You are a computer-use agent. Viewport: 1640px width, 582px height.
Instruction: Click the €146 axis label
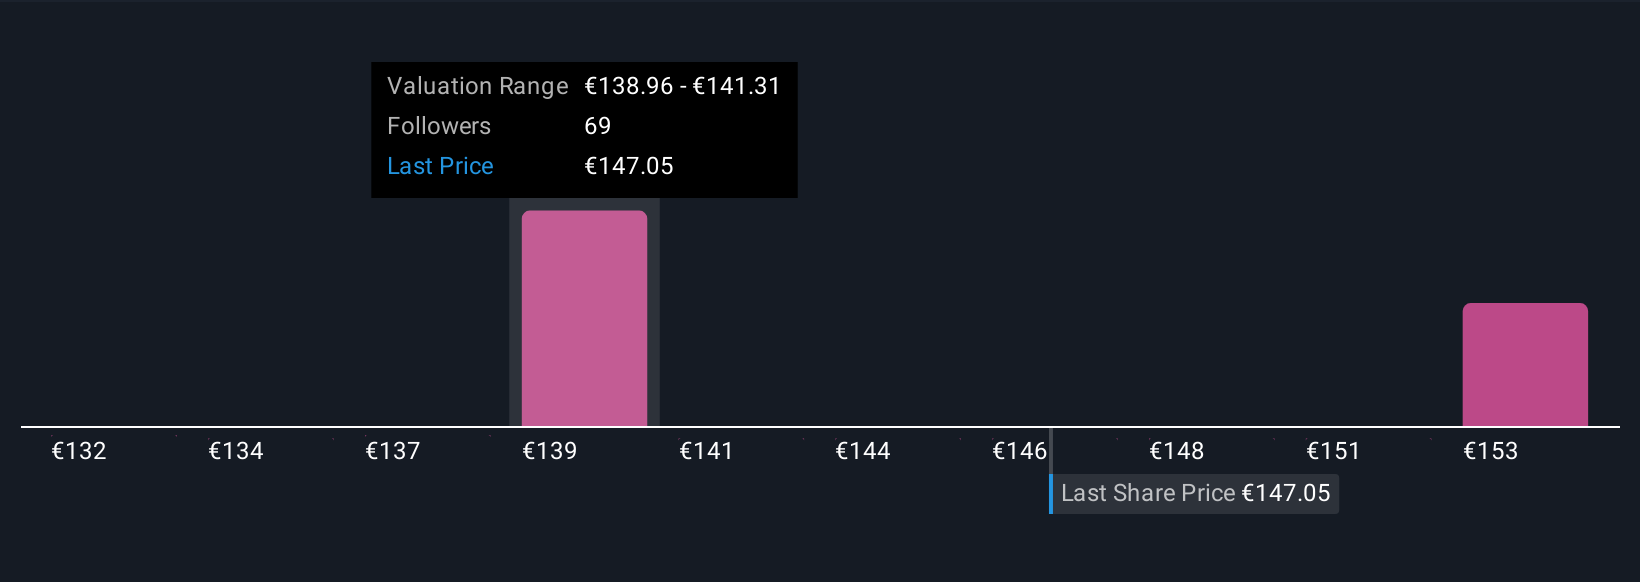point(1019,451)
